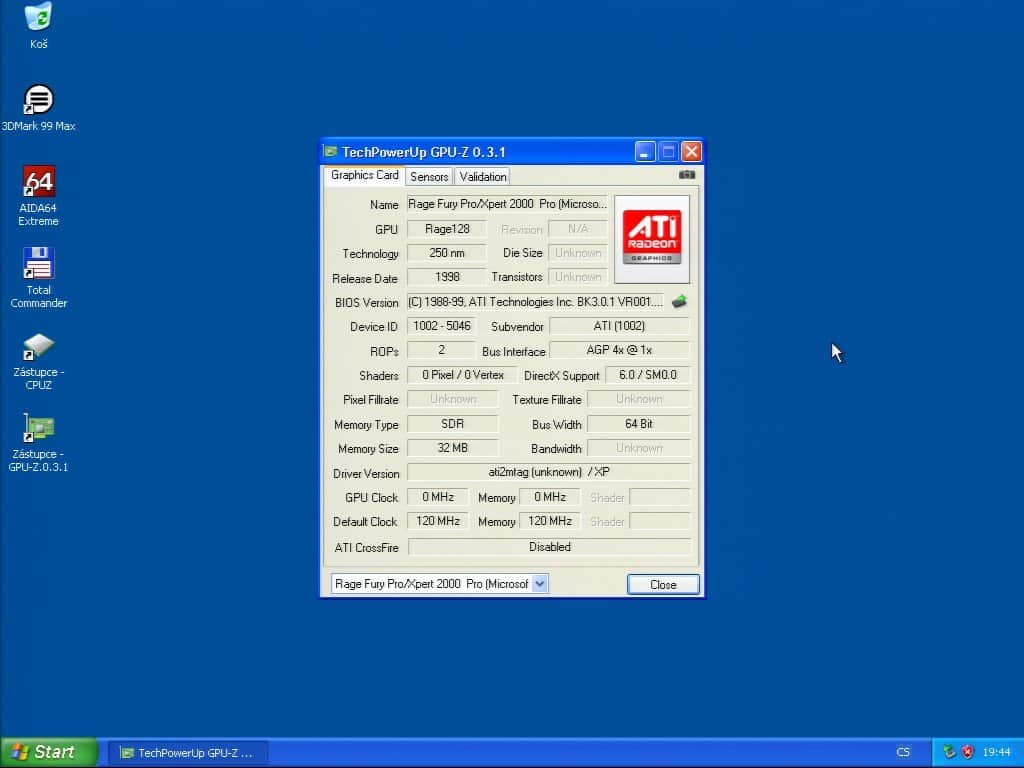
Task: Click the Name field showing Rage Fury Pro
Action: 507,204
